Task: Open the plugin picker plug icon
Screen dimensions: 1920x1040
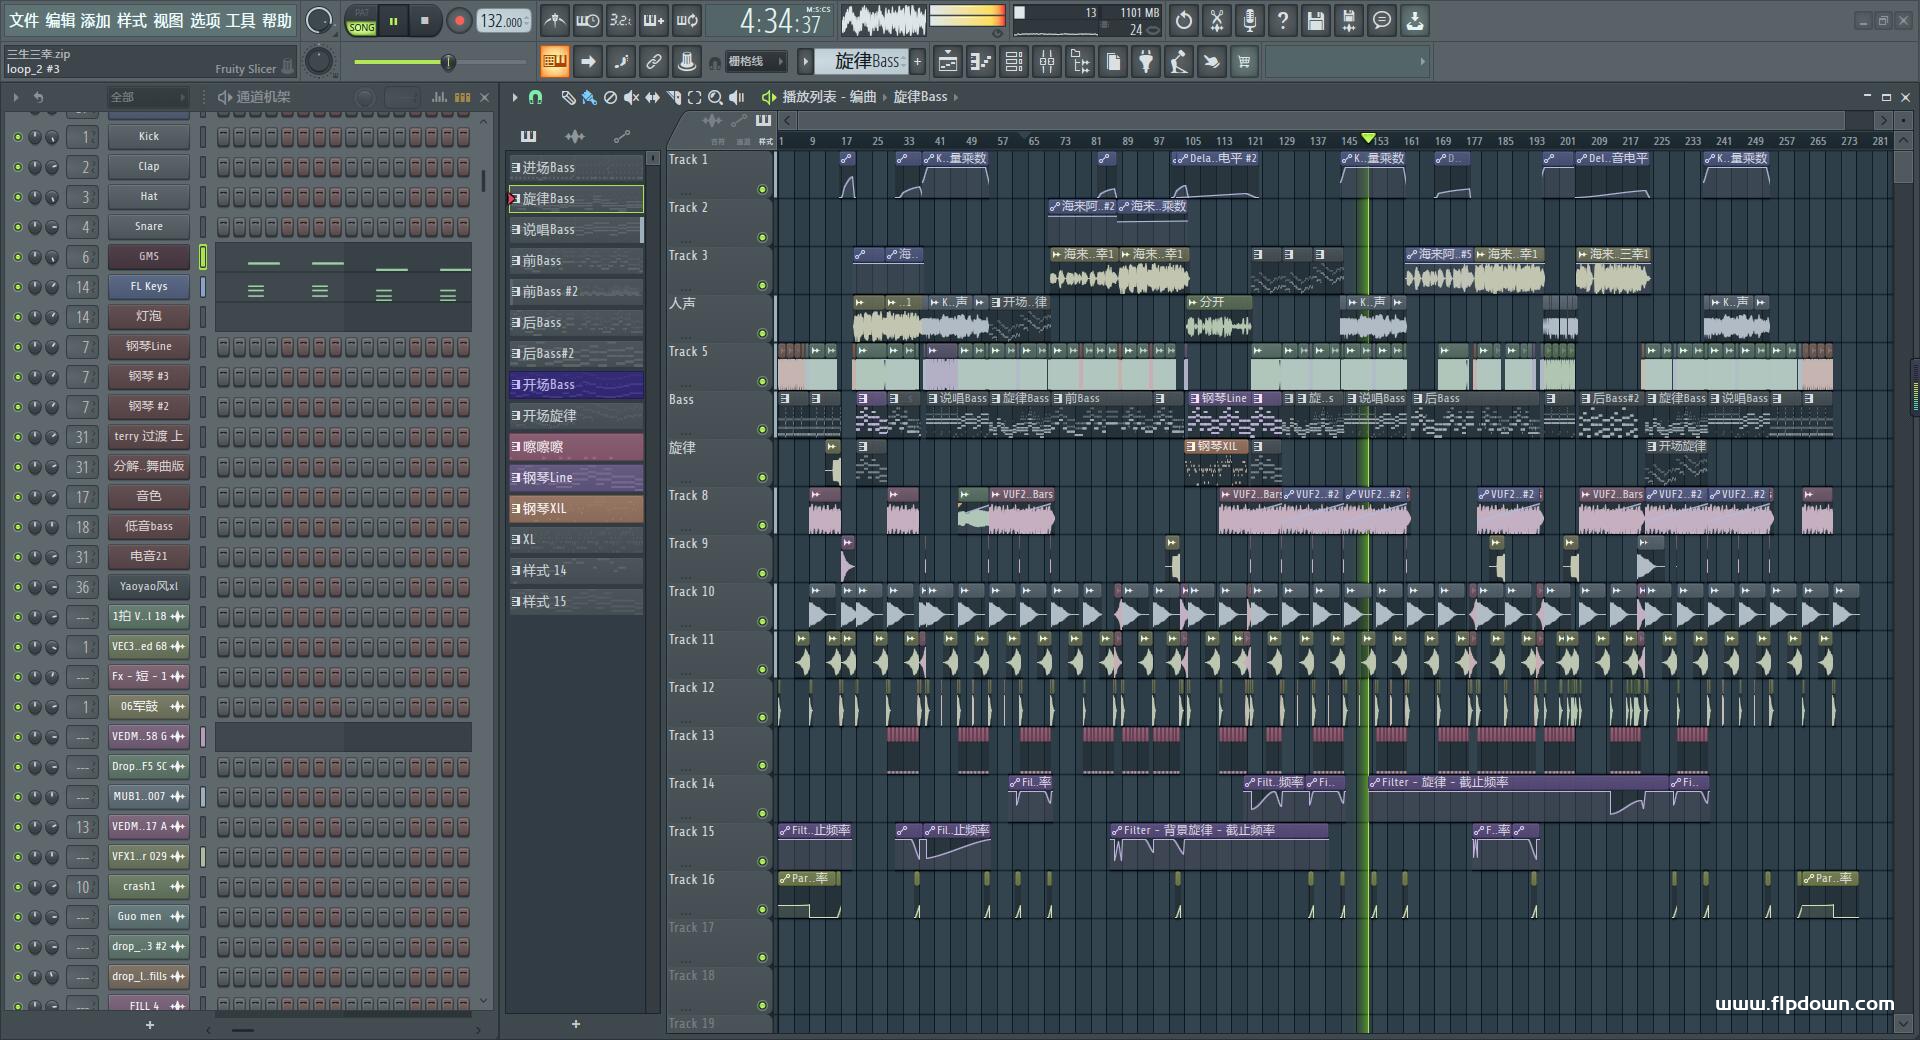Action: (1146, 62)
